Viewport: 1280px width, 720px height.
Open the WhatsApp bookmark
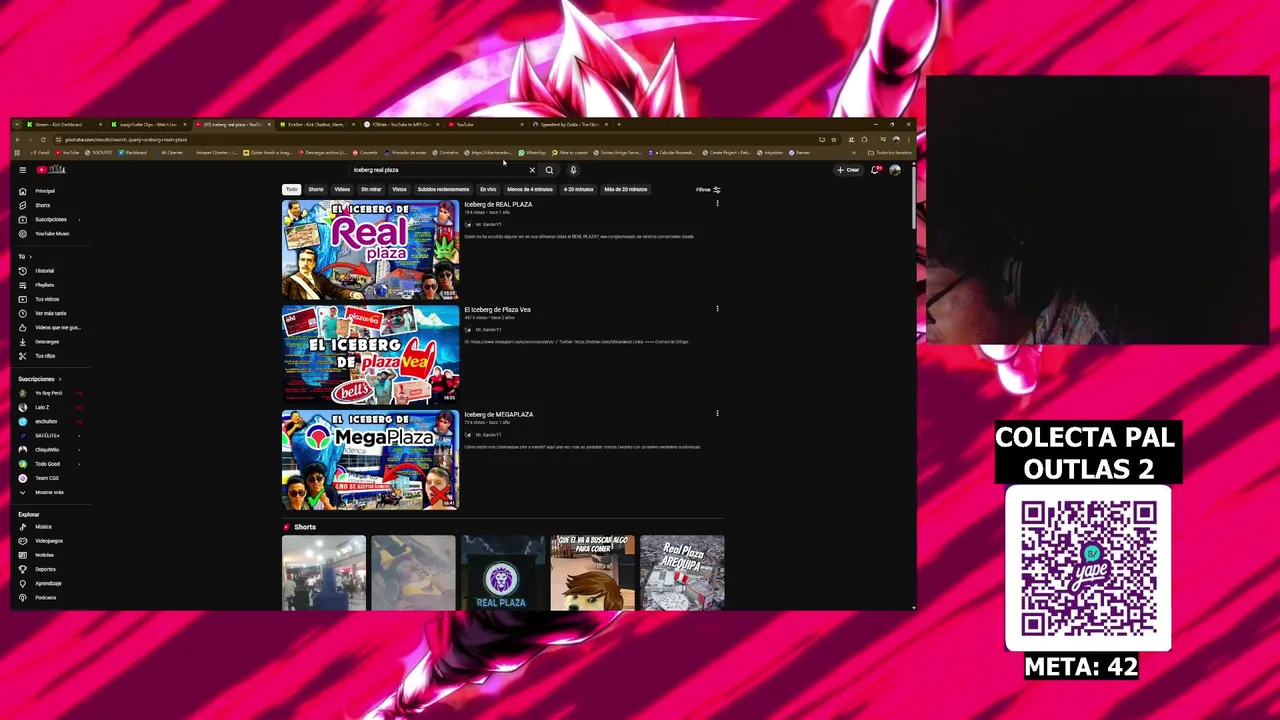point(532,152)
